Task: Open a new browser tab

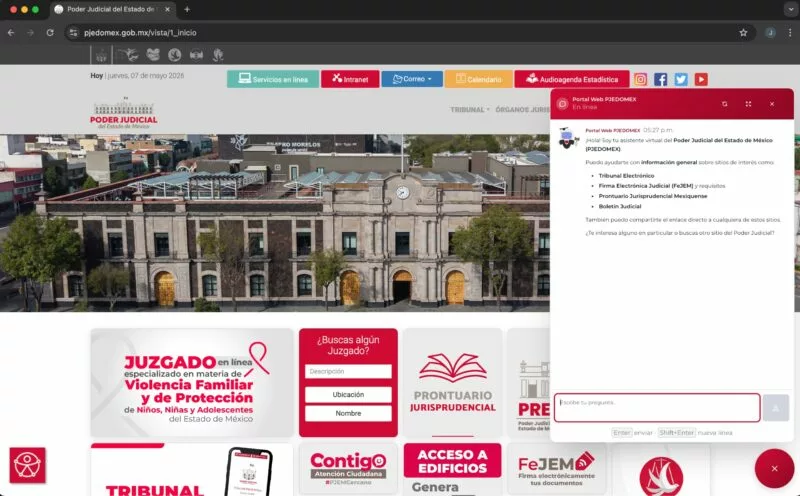Action: coord(187,9)
